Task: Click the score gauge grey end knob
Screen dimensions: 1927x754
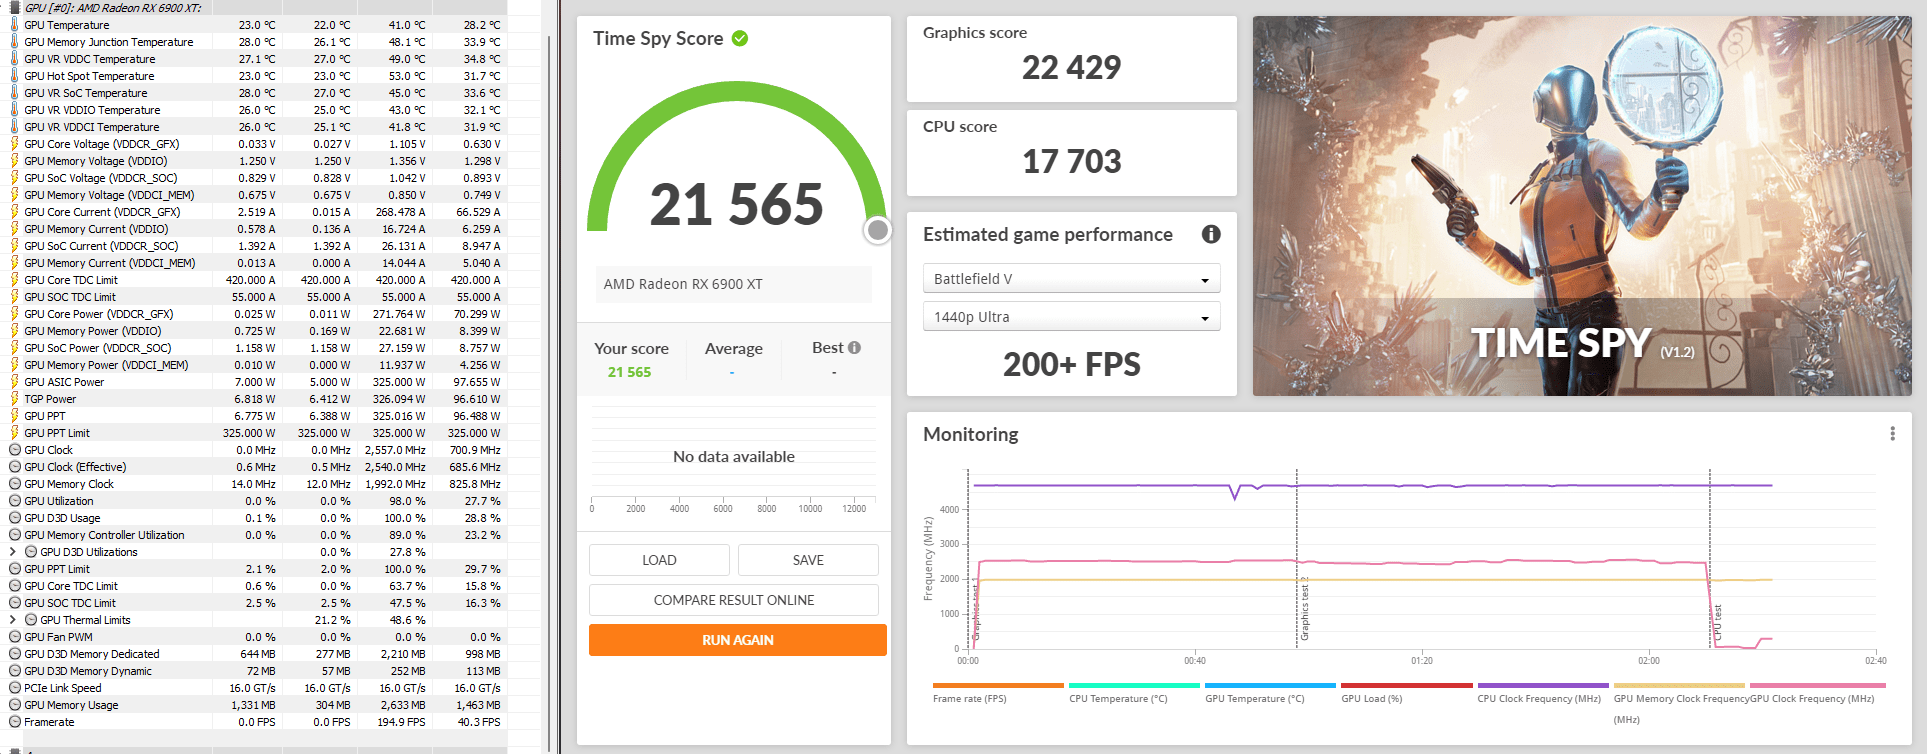Action: pos(878,231)
